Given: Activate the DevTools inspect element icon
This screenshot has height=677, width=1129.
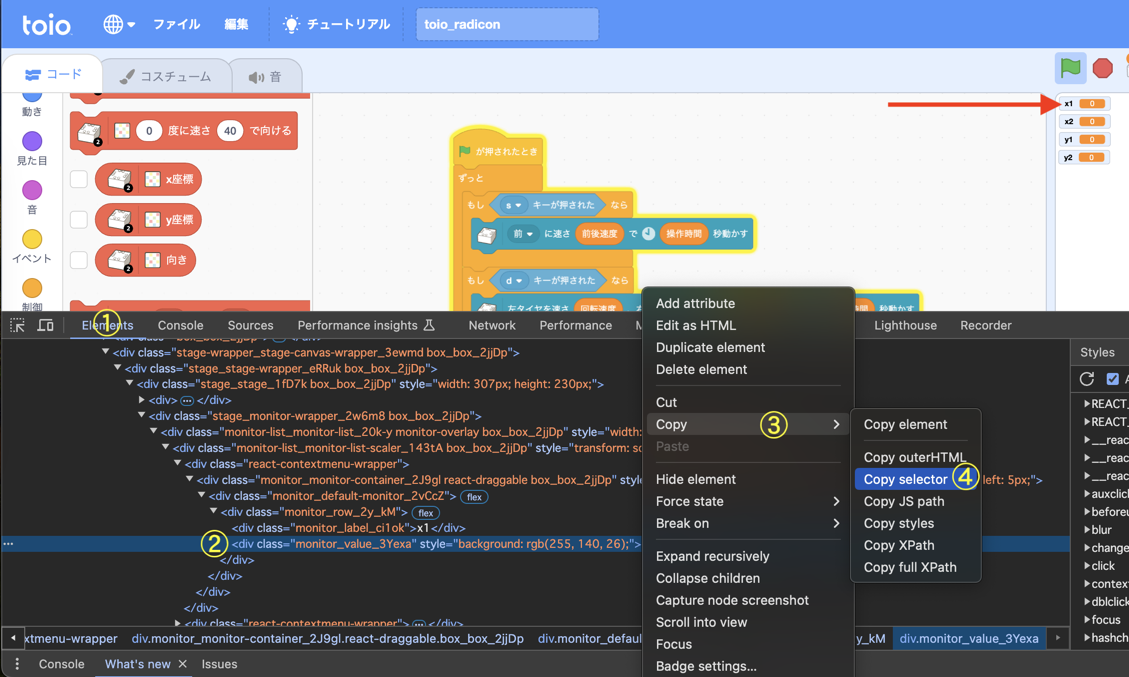Looking at the screenshot, I should click(17, 326).
